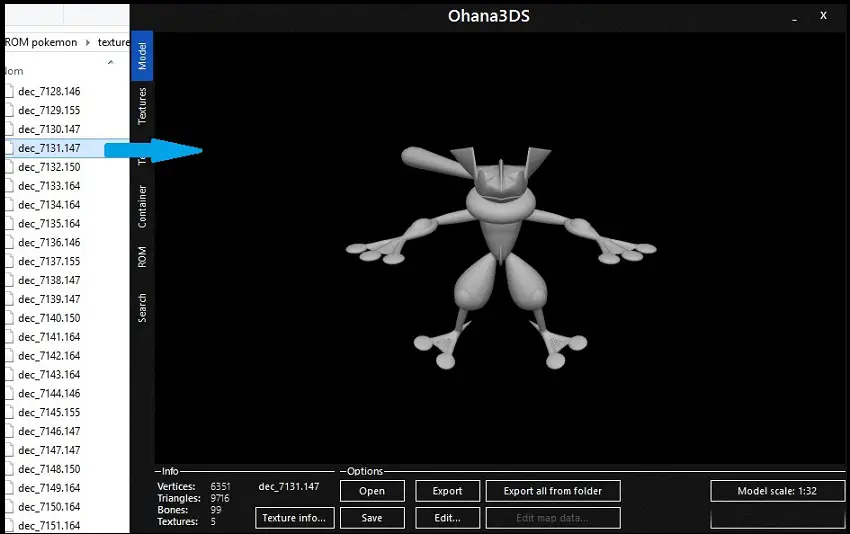The width and height of the screenshot is (850, 534).
Task: Select file dec_7133.164
Action: point(49,186)
